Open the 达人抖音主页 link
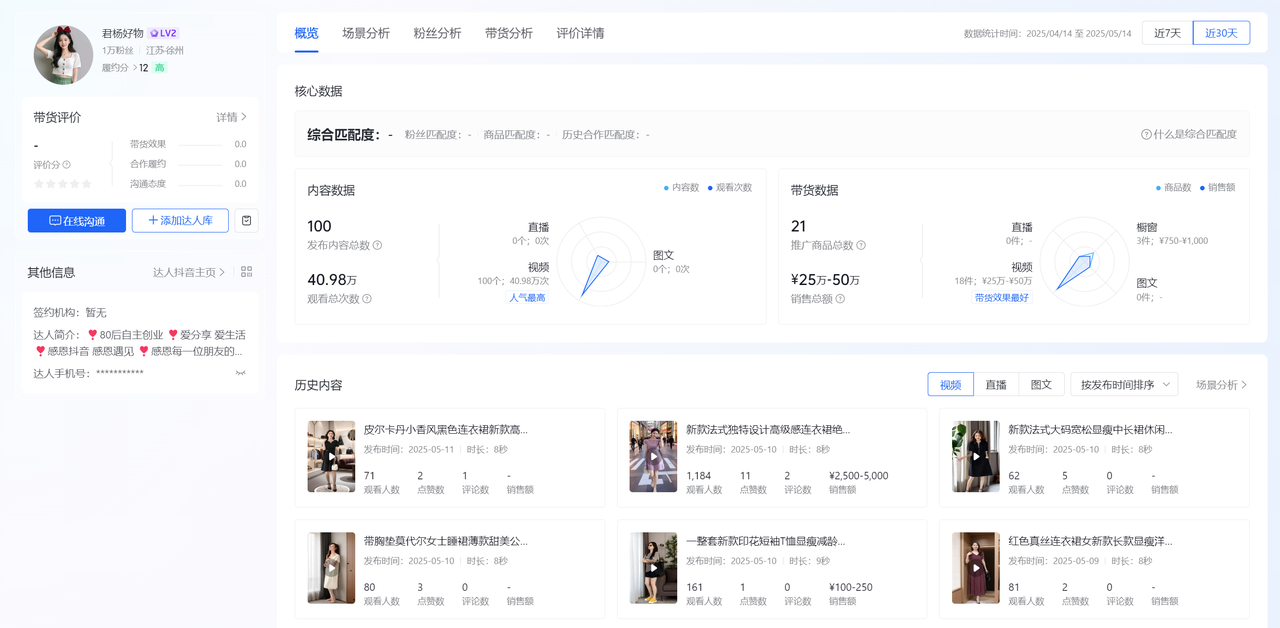Viewport: 1280px width, 628px height. pyautogui.click(x=189, y=272)
